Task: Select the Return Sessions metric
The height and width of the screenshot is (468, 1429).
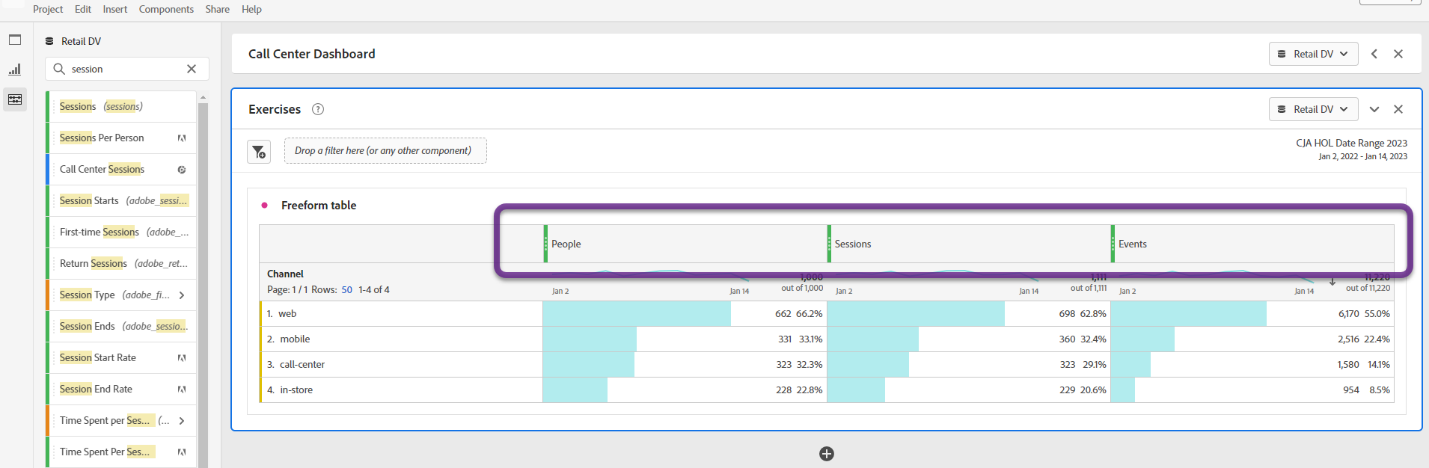Action: (x=121, y=263)
